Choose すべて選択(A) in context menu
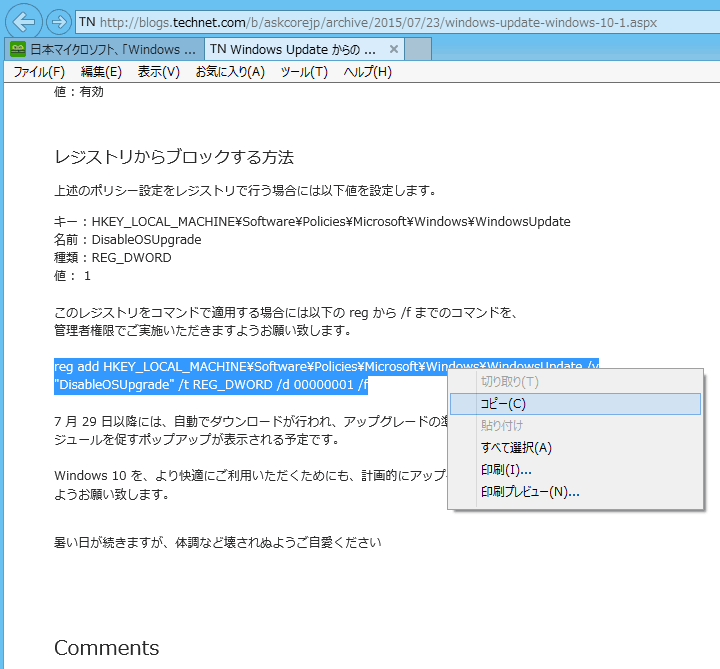Viewport: 720px width, 669px height. point(575,448)
